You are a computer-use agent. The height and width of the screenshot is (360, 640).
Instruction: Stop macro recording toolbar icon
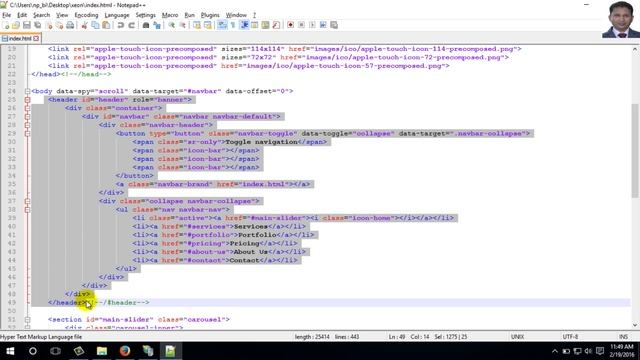click(301, 25)
